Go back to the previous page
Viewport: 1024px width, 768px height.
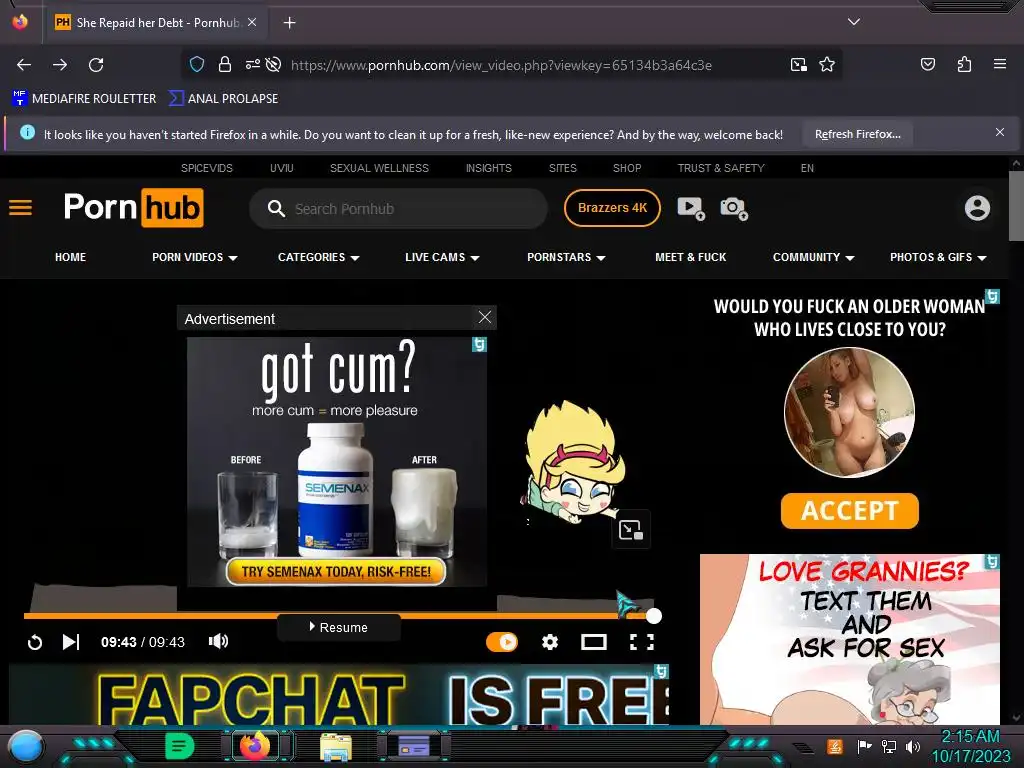[x=24, y=65]
